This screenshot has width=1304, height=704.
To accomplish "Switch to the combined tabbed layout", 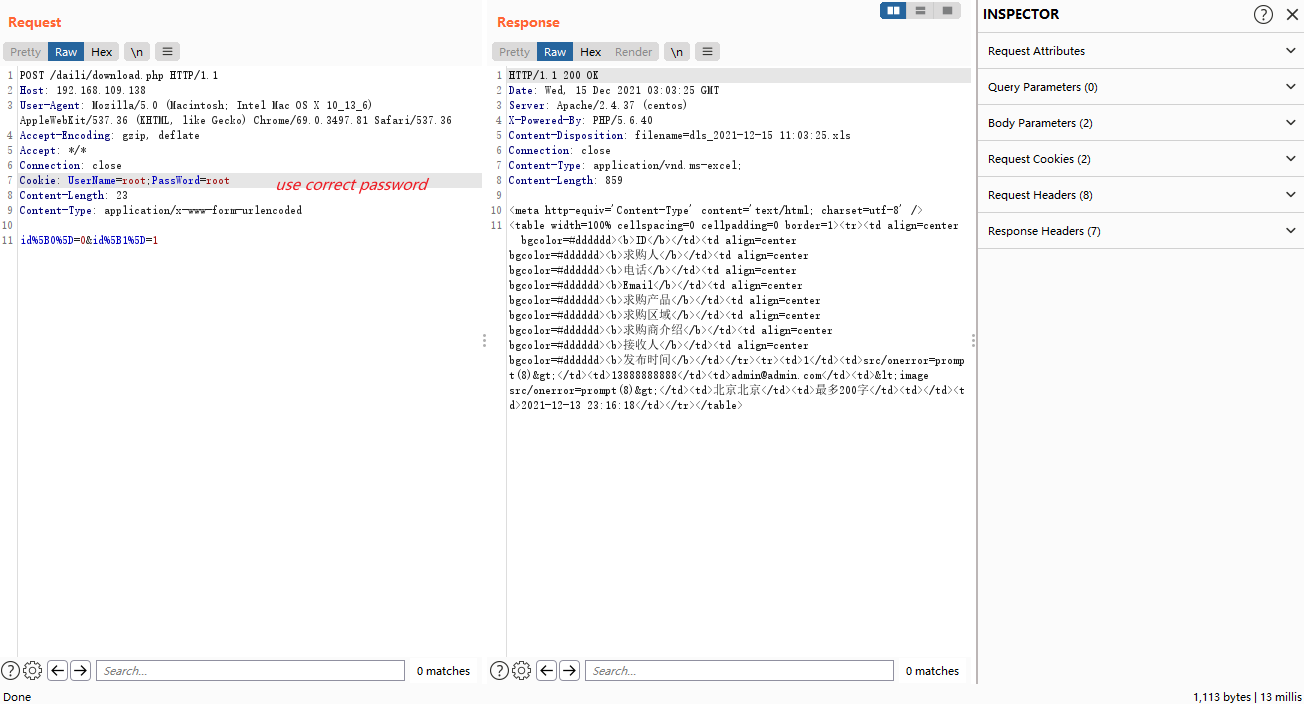I will [946, 10].
